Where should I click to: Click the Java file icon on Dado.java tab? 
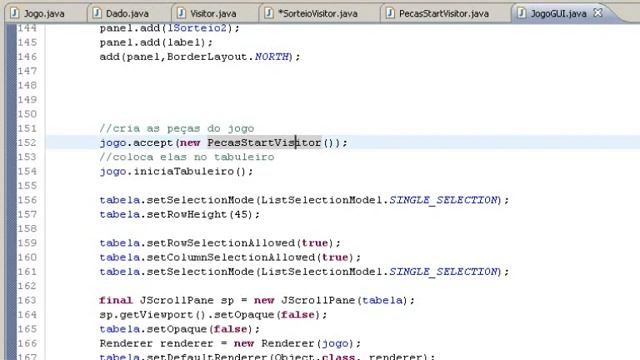(97, 13)
